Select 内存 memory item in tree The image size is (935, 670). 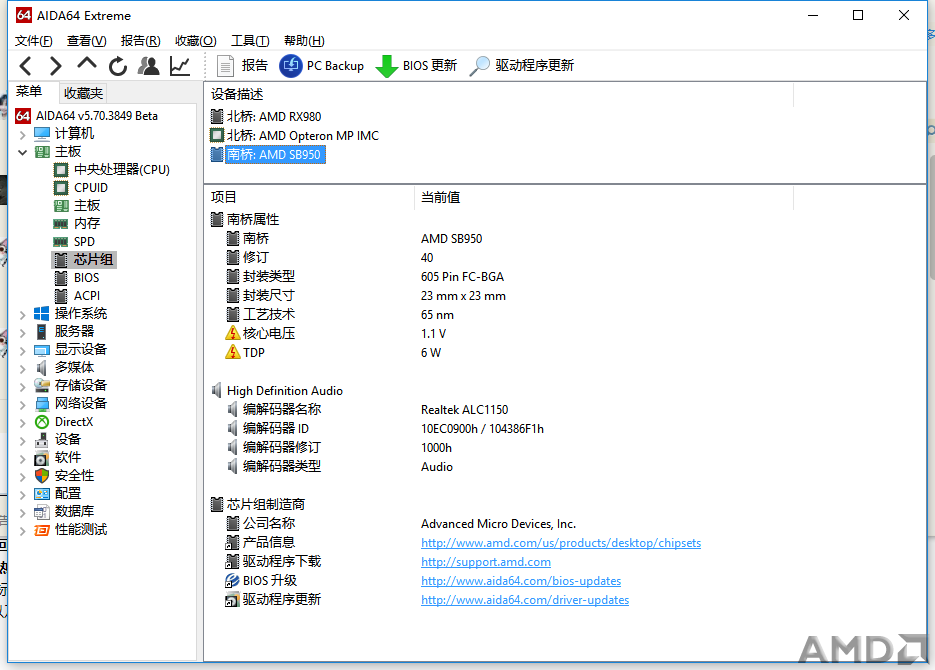point(77,224)
